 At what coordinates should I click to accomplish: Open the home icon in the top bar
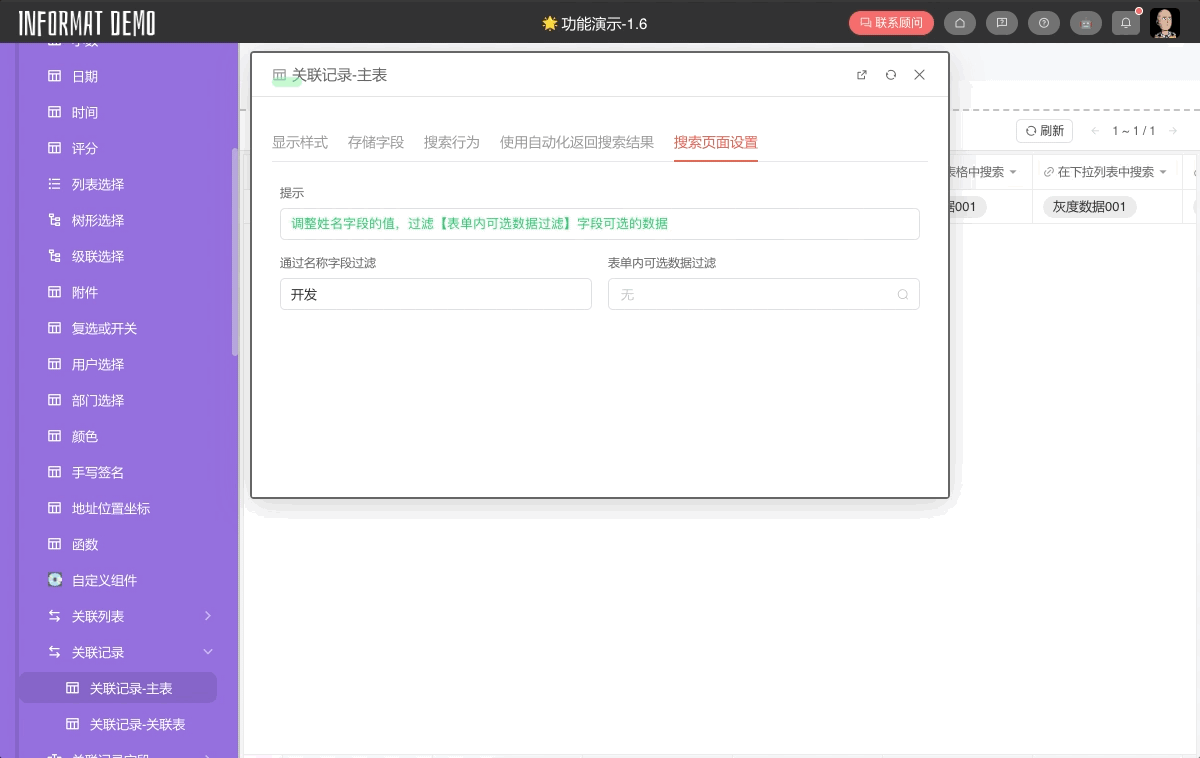click(960, 22)
